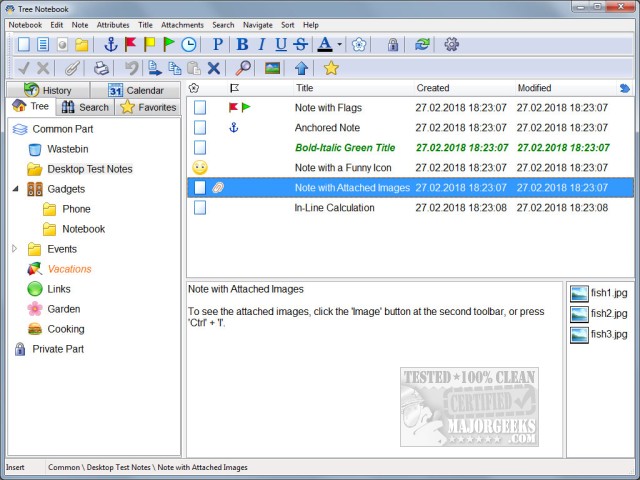Click the blue anchor toolbar icon

coord(111,45)
